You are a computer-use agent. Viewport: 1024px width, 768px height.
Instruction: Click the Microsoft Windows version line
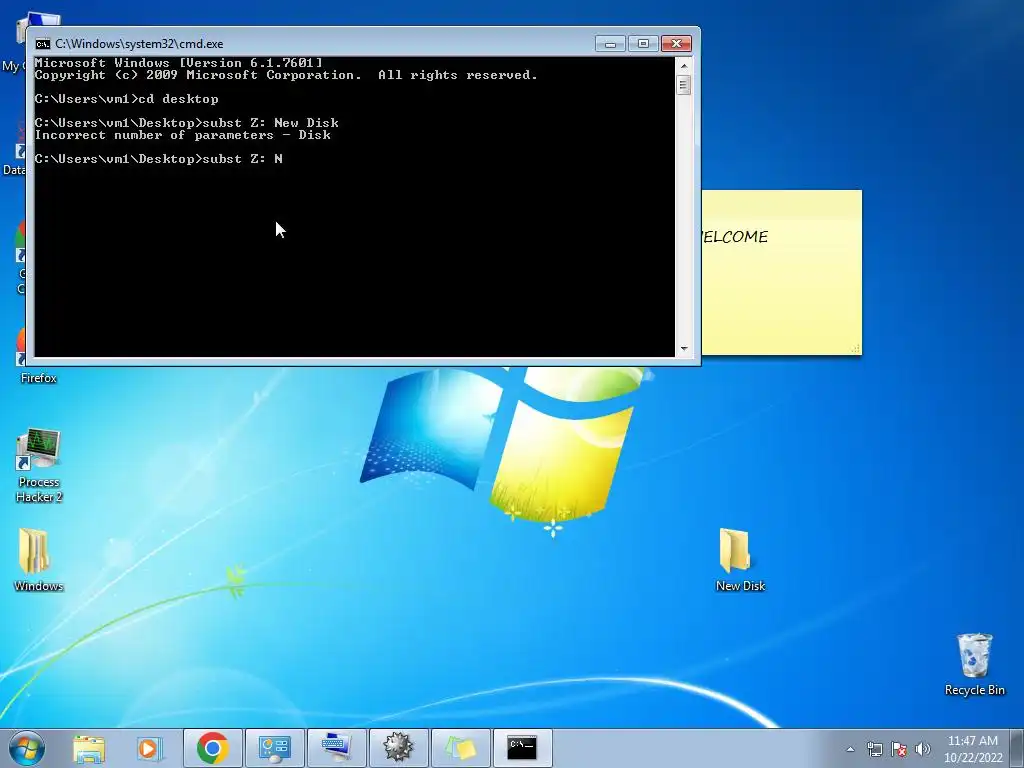tap(178, 63)
